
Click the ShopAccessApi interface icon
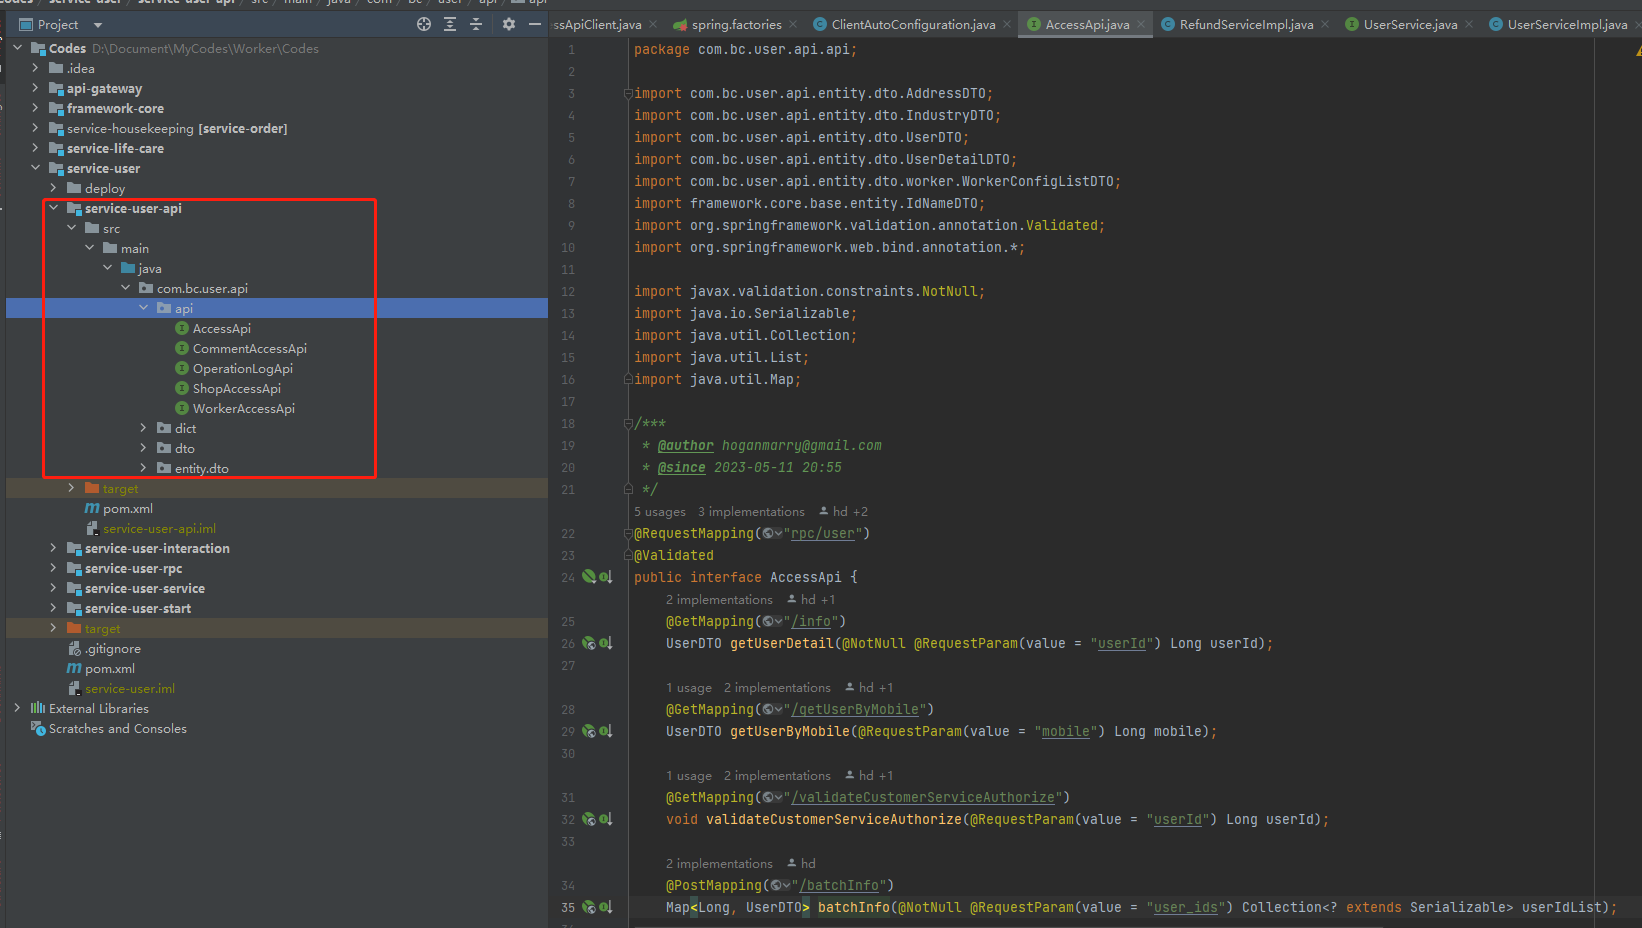(182, 388)
